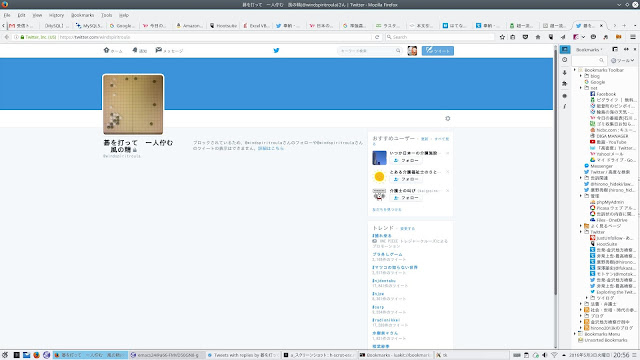Open profile gear settings dropdown
This screenshot has height=360, width=640.
447,118
